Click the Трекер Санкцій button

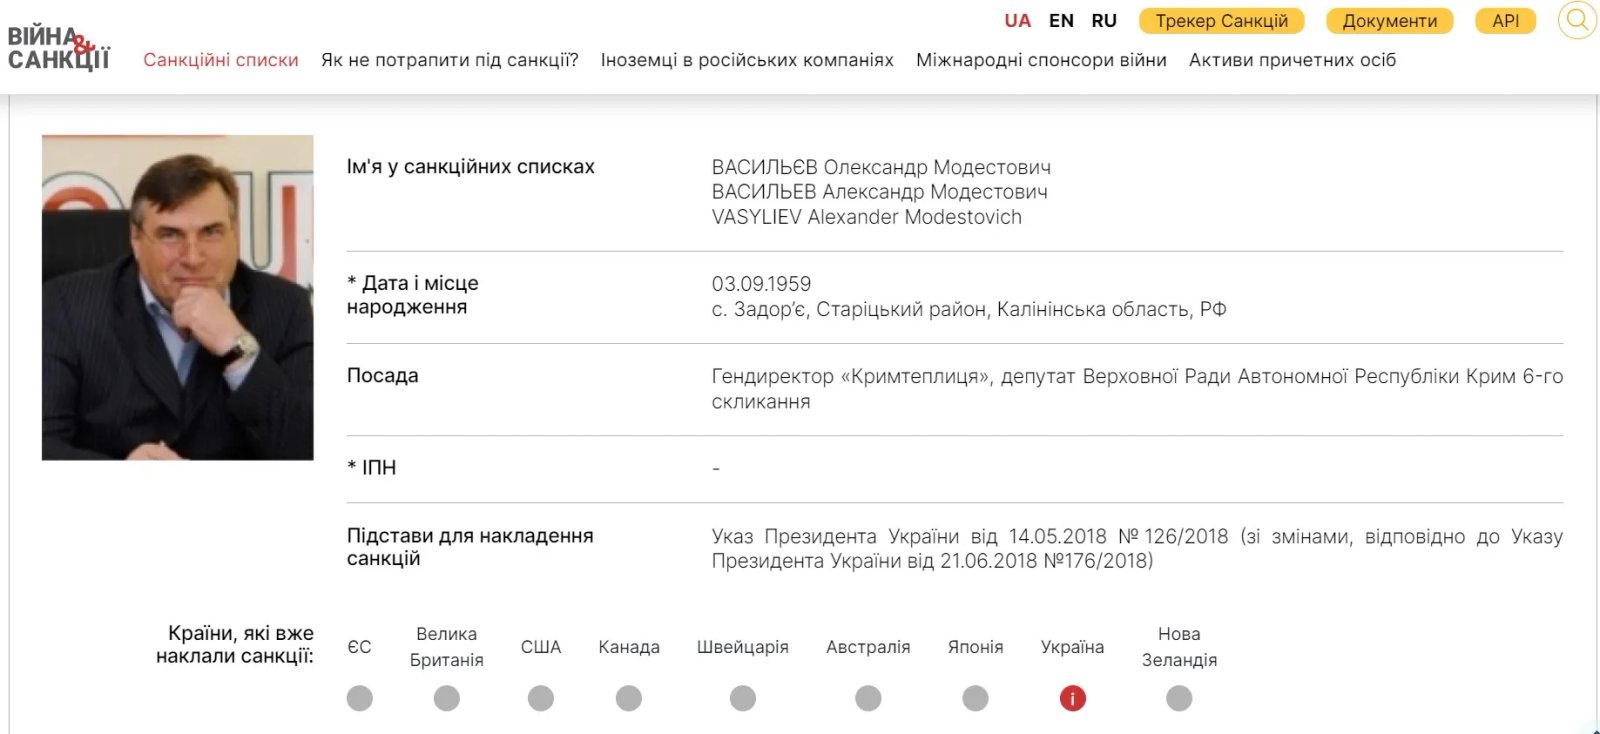pyautogui.click(x=1222, y=21)
